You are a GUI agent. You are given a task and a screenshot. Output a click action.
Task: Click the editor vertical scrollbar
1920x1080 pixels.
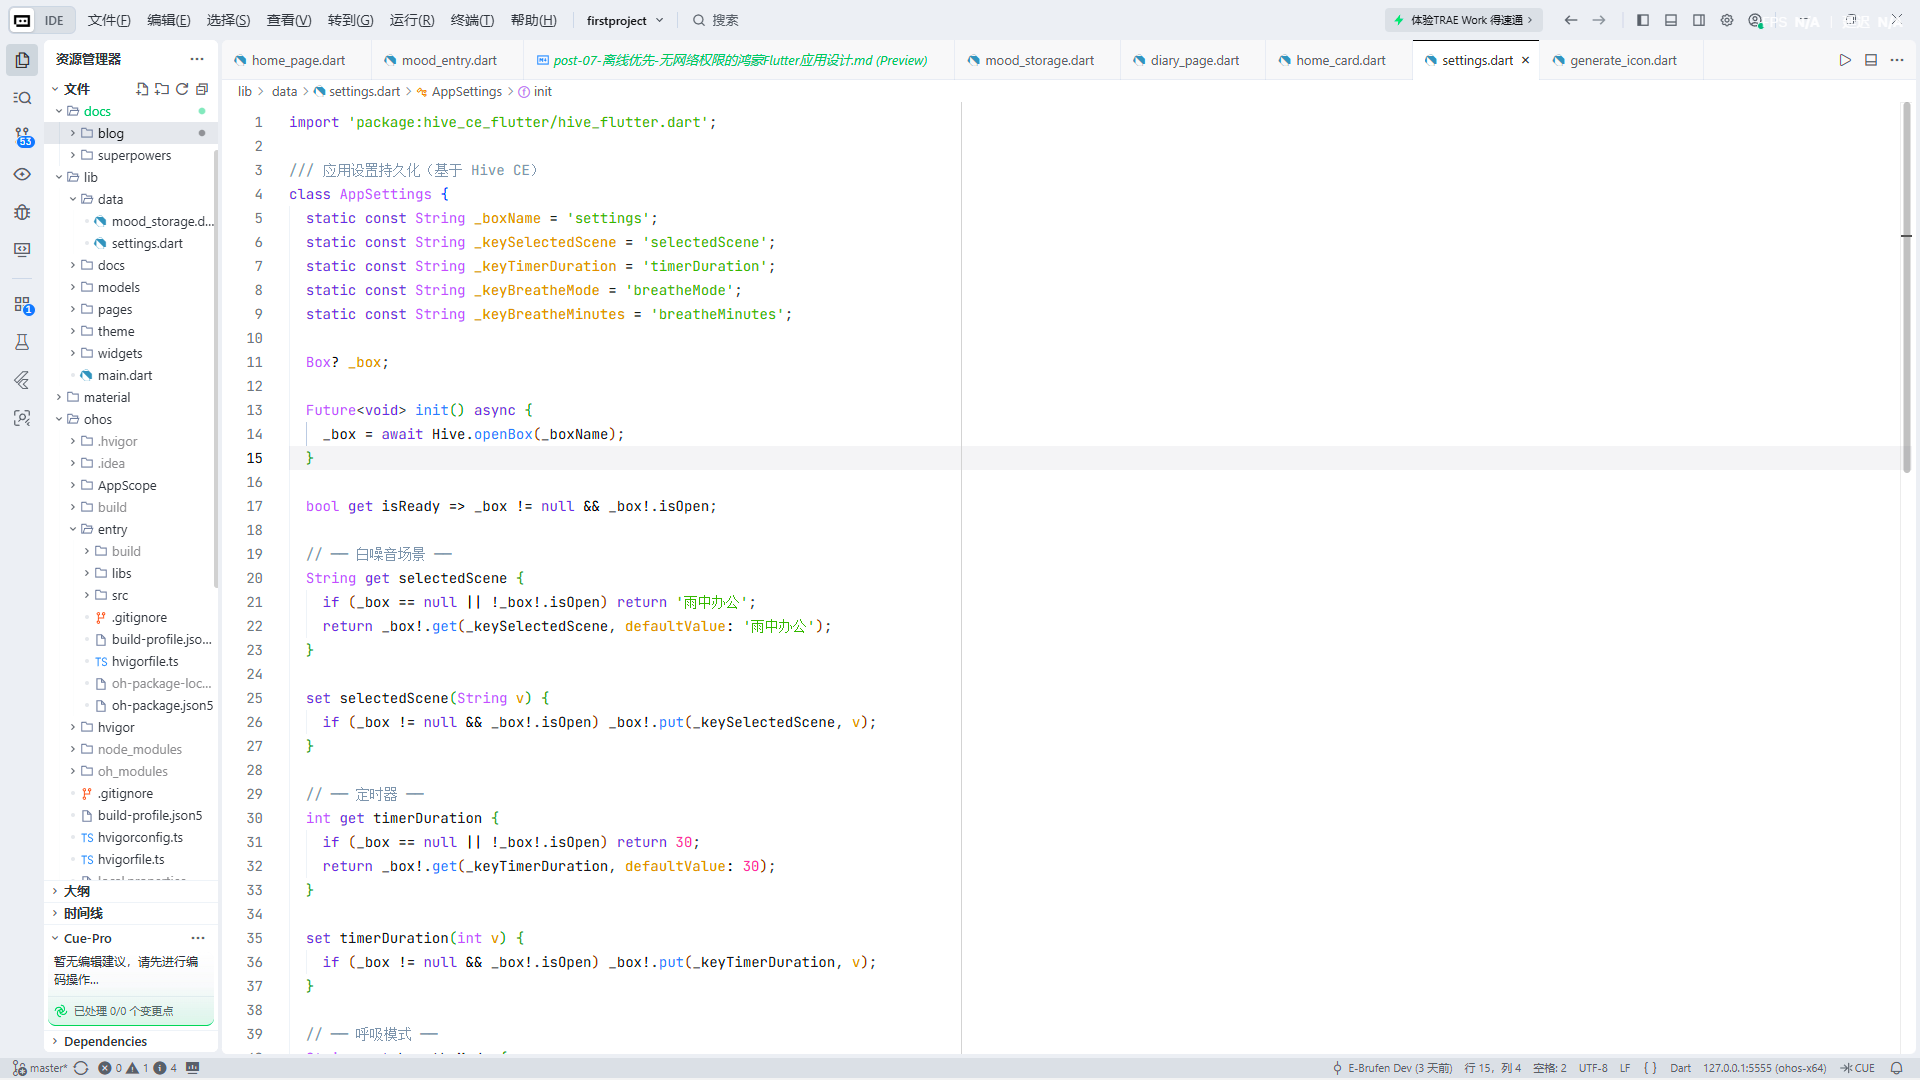point(1906,287)
